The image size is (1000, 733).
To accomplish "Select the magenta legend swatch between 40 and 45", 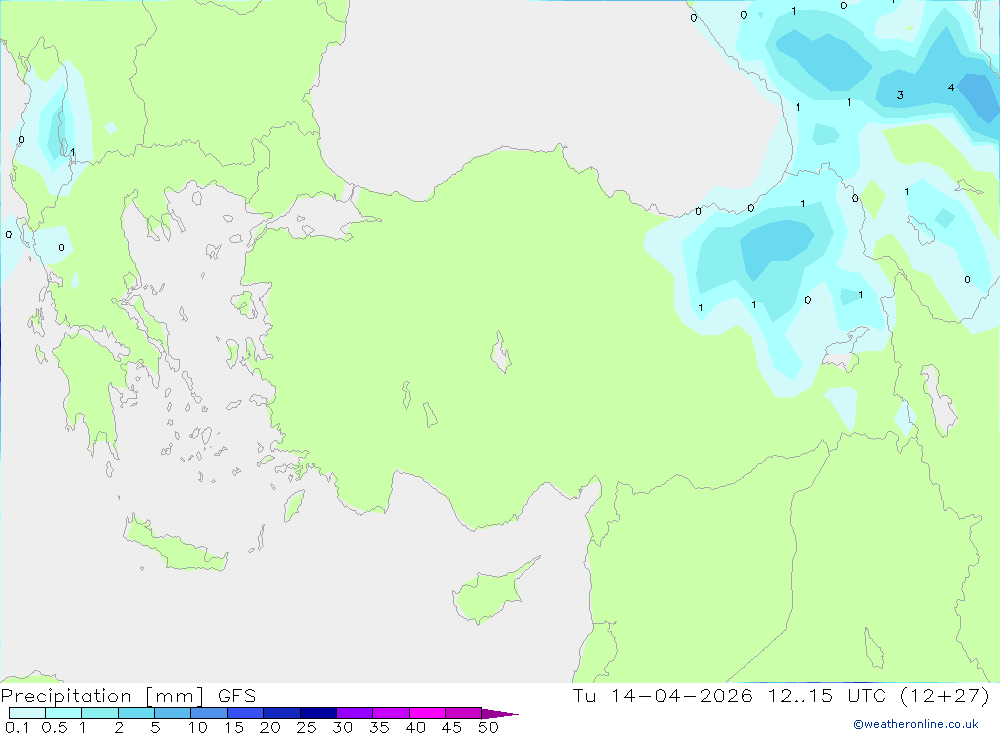I will pos(427,713).
